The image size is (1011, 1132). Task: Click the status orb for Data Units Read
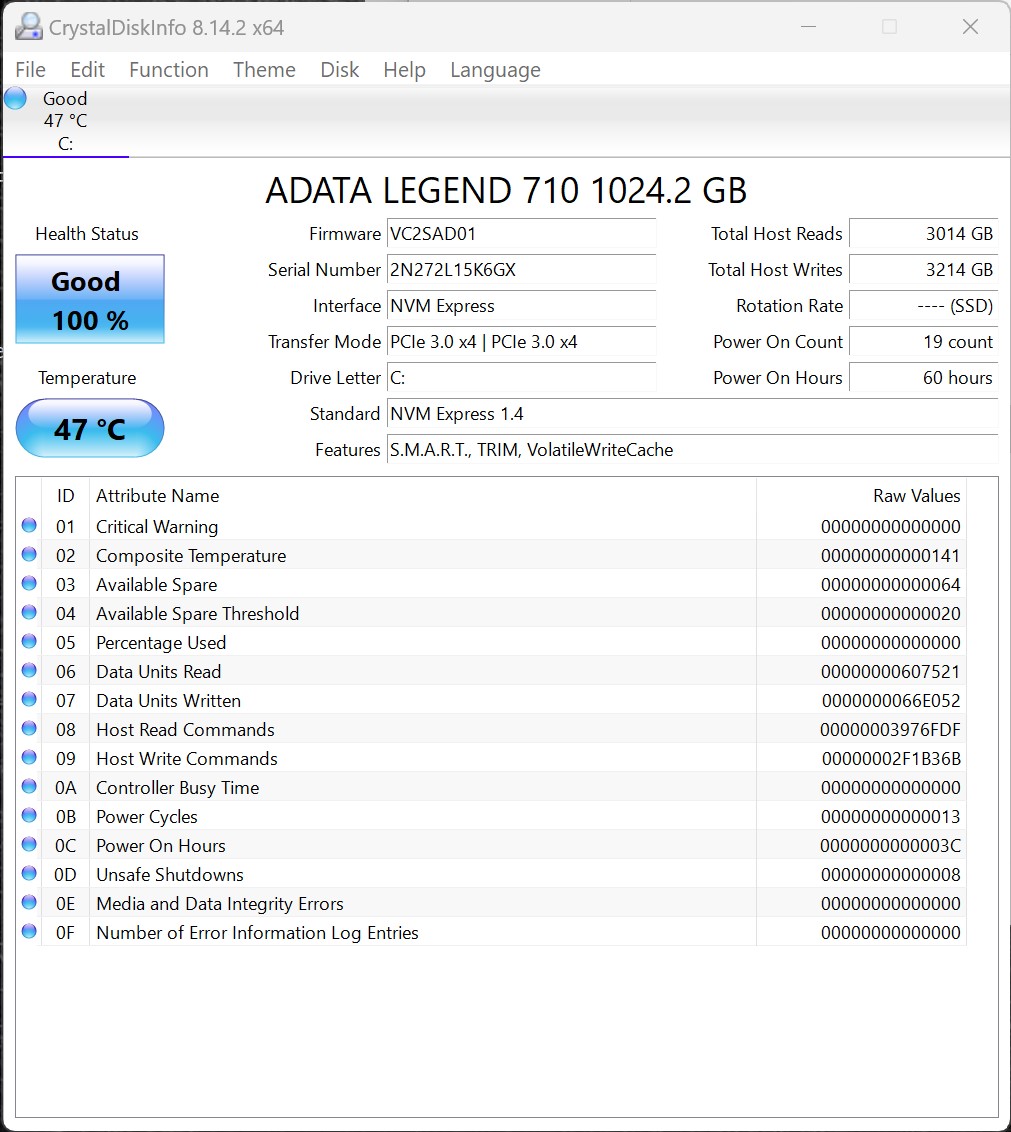pos(29,670)
